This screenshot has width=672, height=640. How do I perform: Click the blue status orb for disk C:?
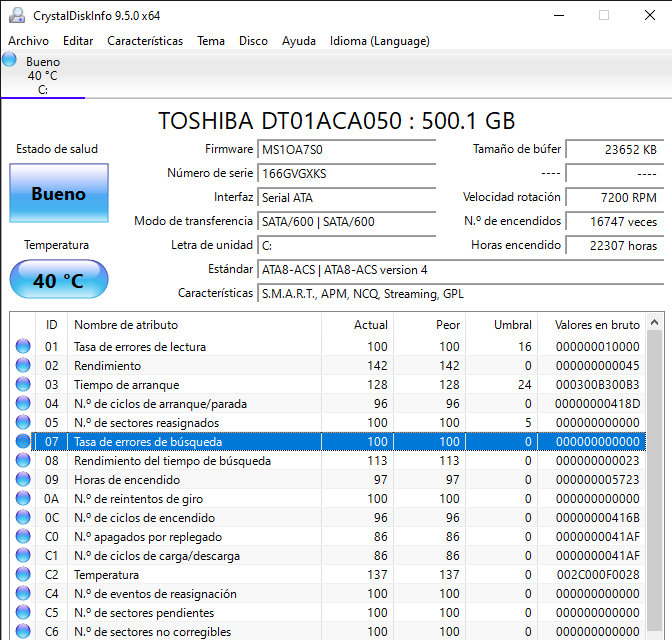[10, 60]
